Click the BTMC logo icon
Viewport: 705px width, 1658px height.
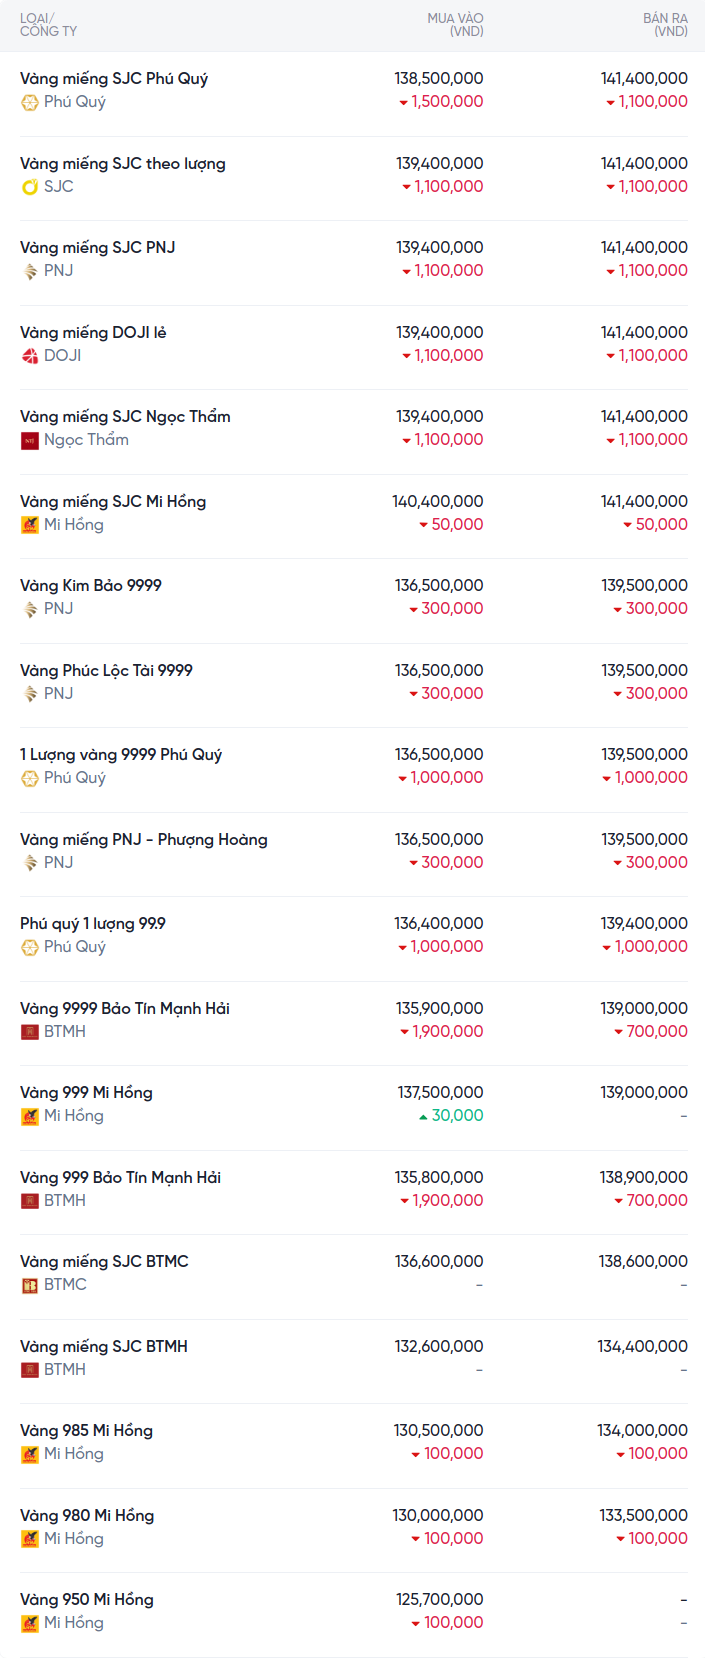(x=30, y=1285)
